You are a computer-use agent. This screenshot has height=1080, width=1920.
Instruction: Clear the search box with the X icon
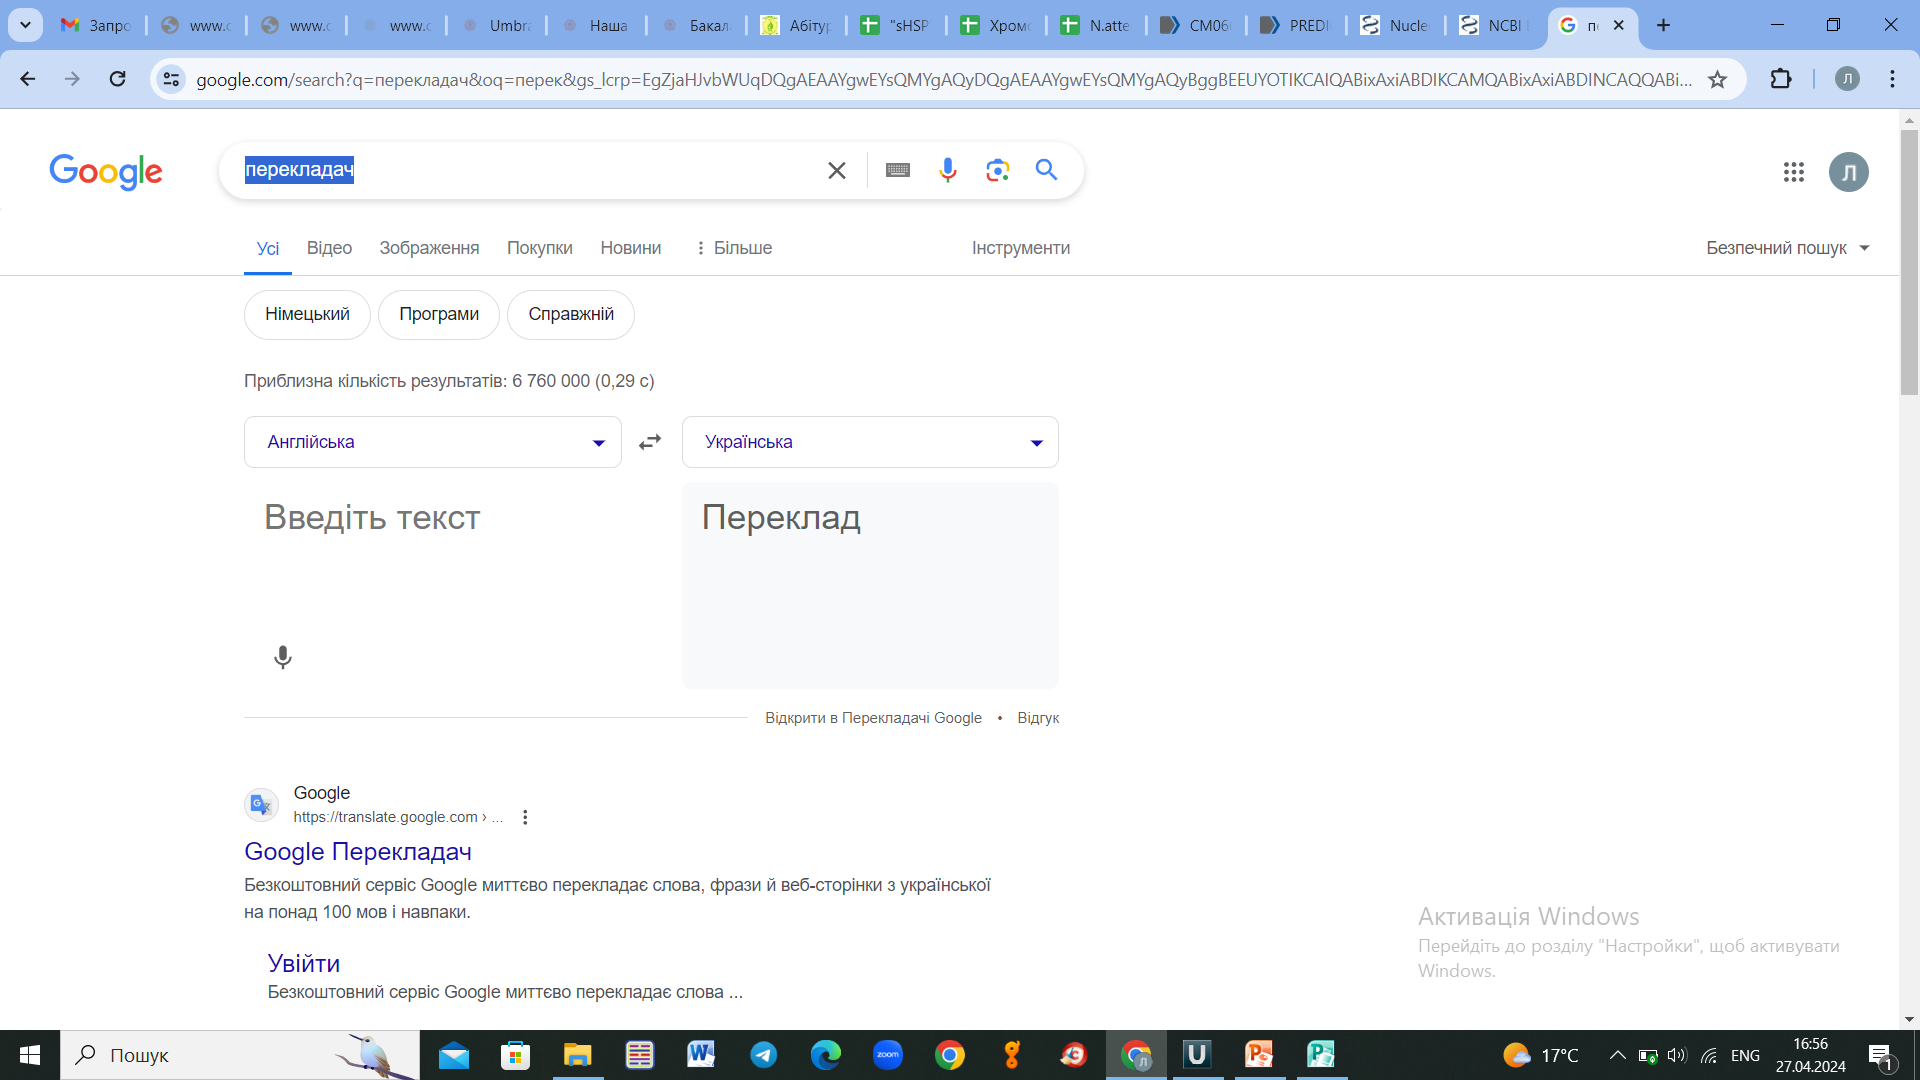pyautogui.click(x=837, y=171)
